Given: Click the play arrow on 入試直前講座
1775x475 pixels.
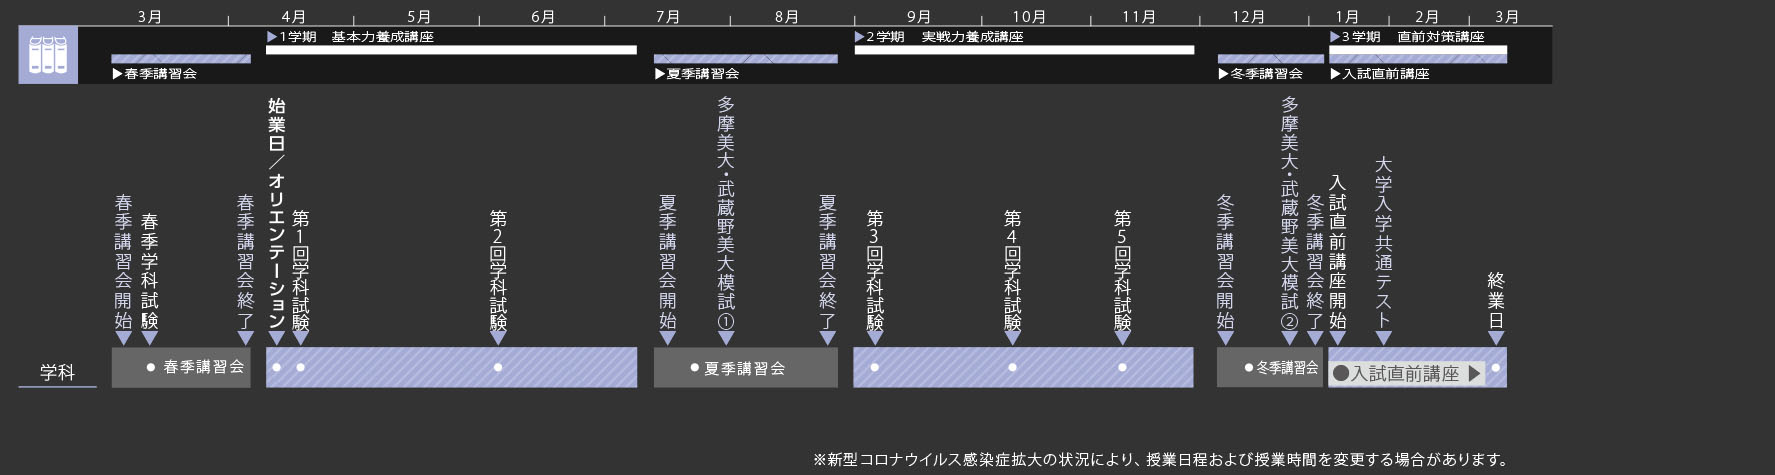Looking at the screenshot, I should click(1474, 373).
